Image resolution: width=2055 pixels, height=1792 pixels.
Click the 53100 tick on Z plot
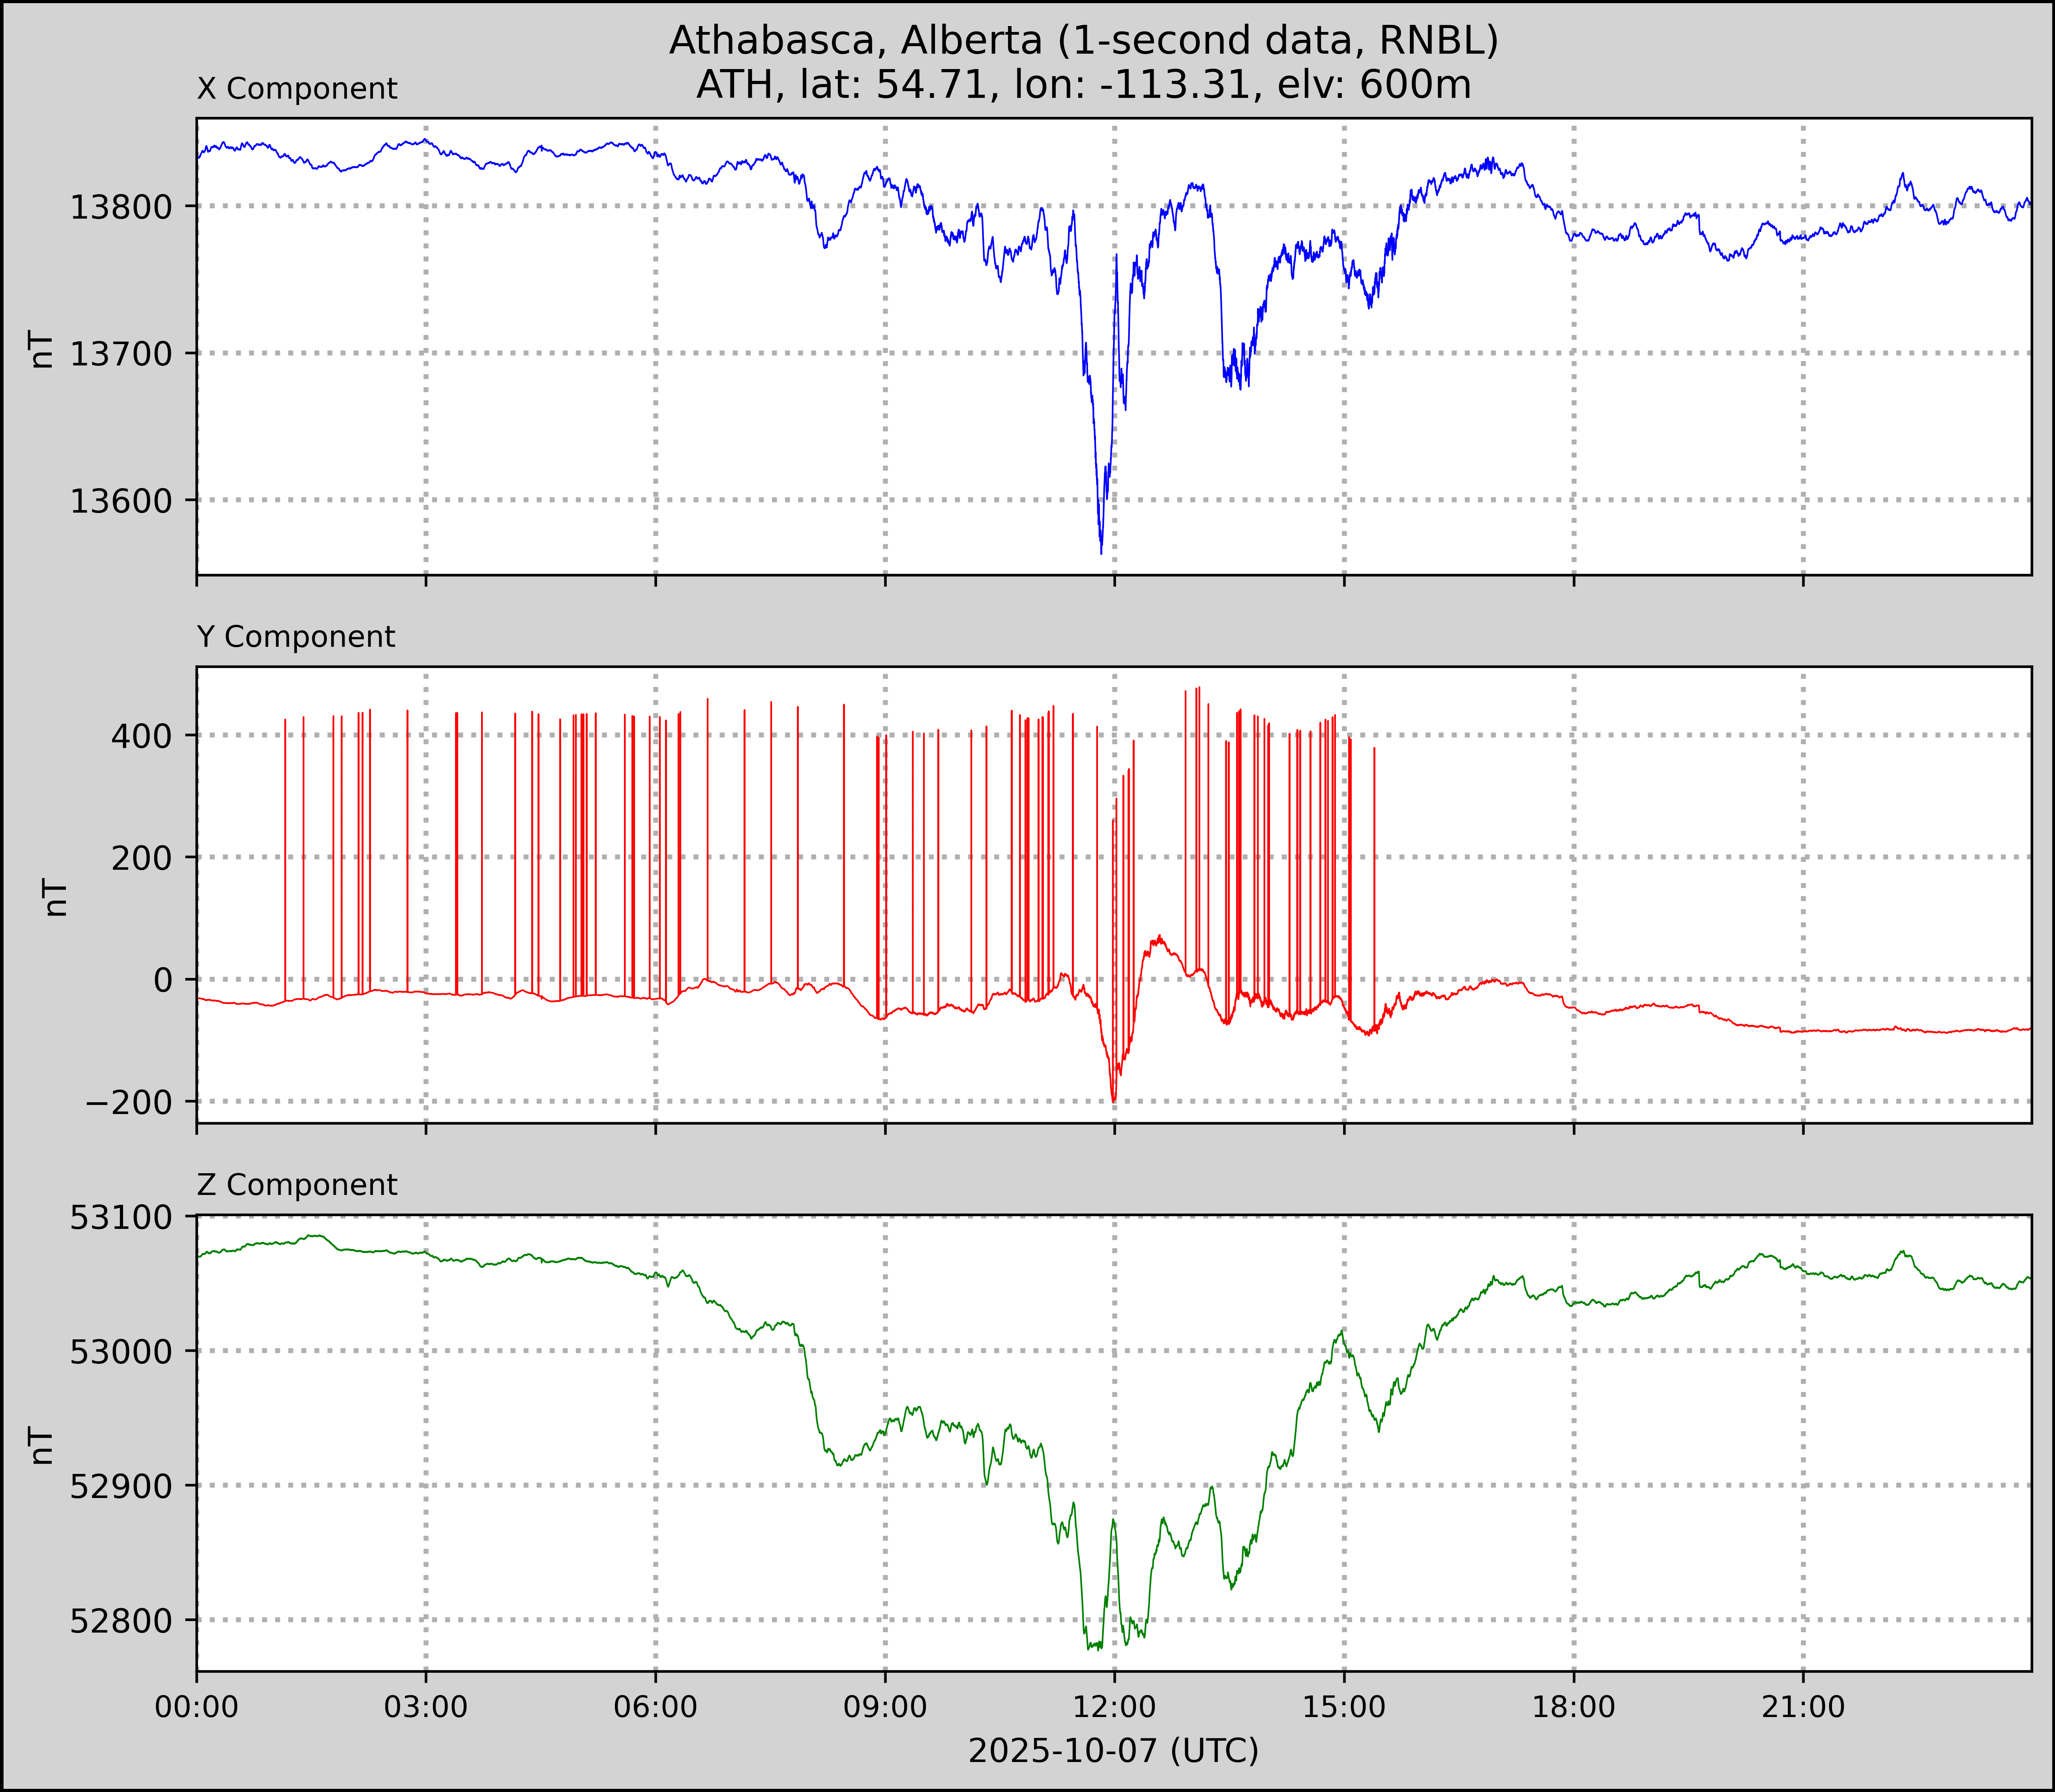pyautogui.click(x=121, y=1218)
